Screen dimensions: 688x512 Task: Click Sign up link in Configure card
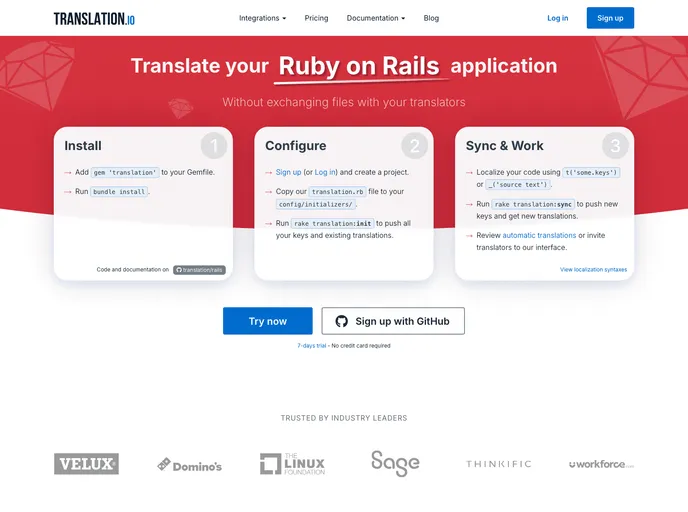click(288, 172)
